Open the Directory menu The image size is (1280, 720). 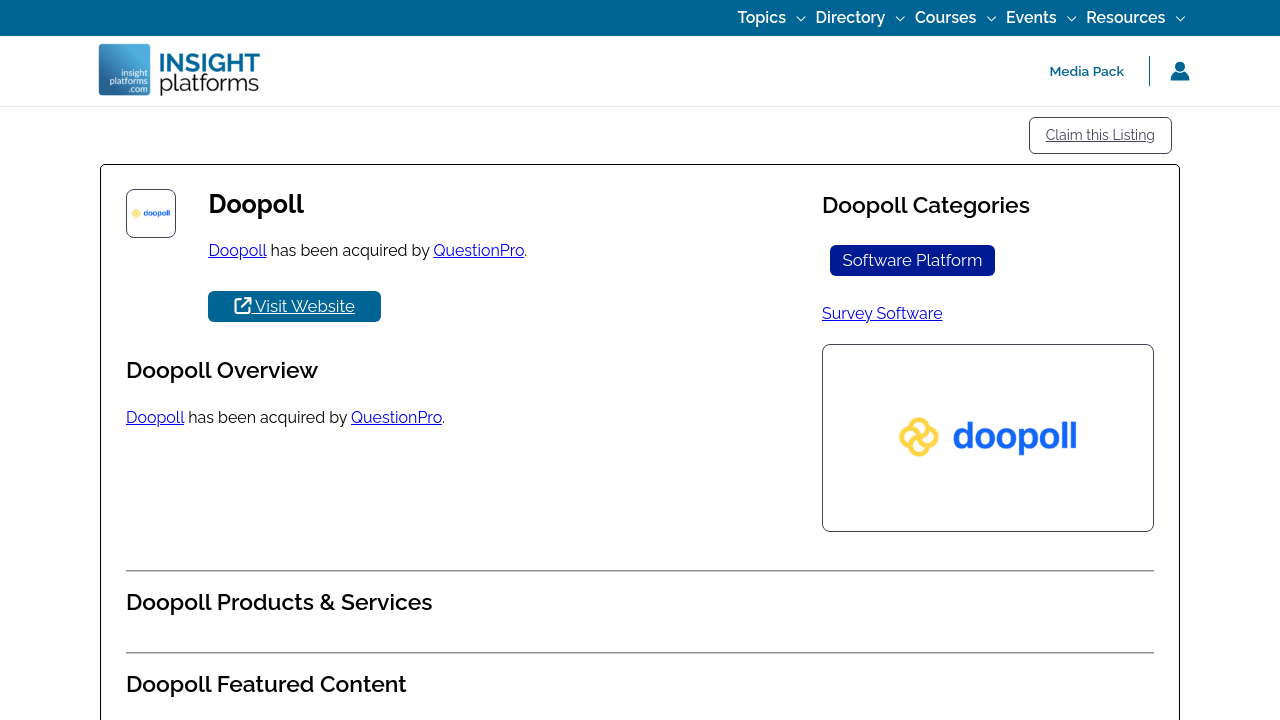pyautogui.click(x=850, y=18)
